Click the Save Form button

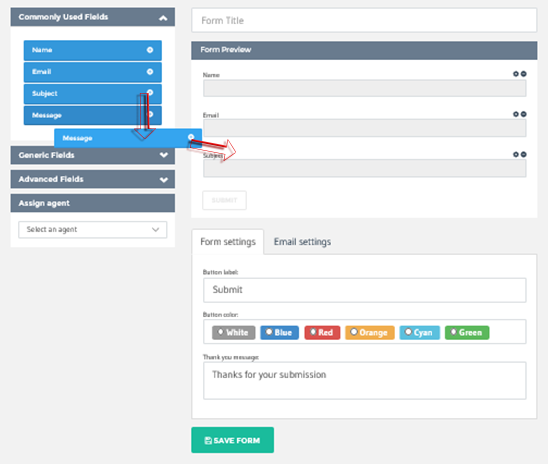(x=232, y=440)
